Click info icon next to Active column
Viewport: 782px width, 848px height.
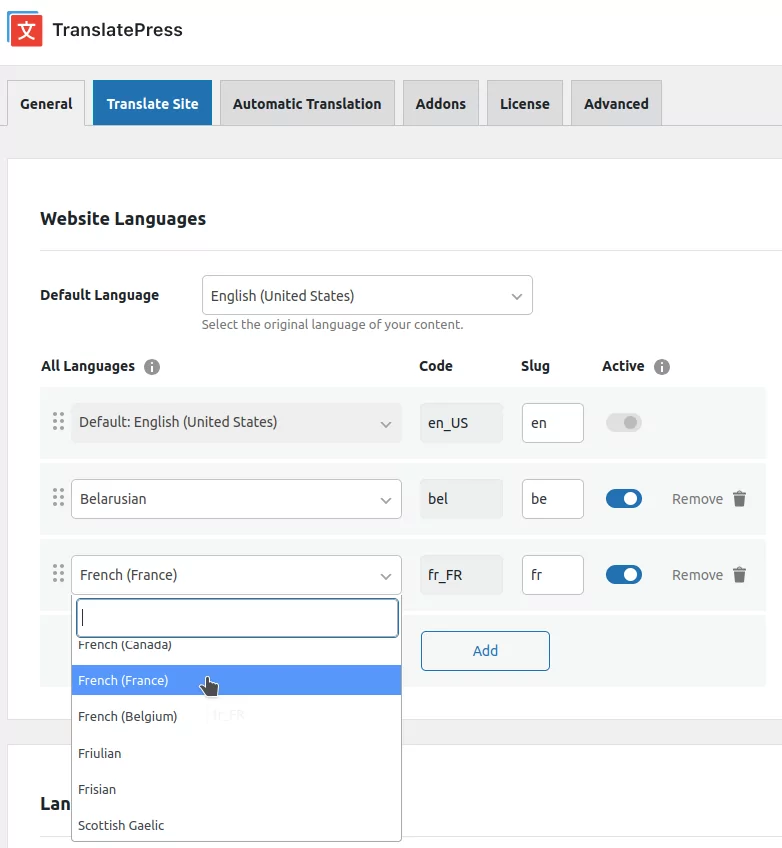(661, 367)
